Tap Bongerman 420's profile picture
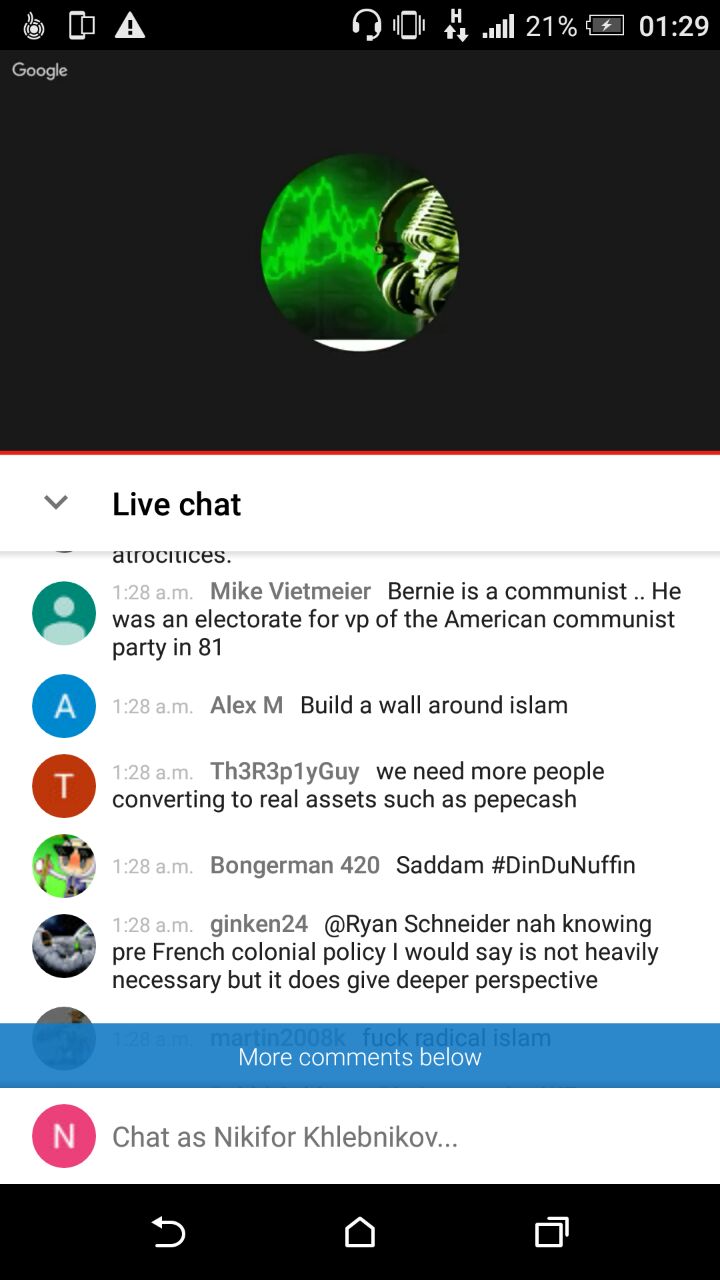Screen dimensions: 720x1280 [64, 866]
